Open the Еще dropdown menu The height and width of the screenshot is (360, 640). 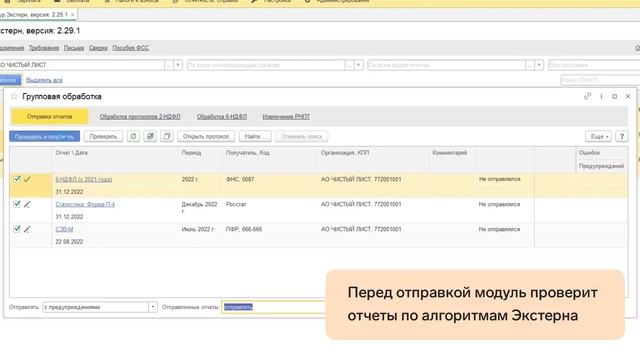pyautogui.click(x=598, y=136)
